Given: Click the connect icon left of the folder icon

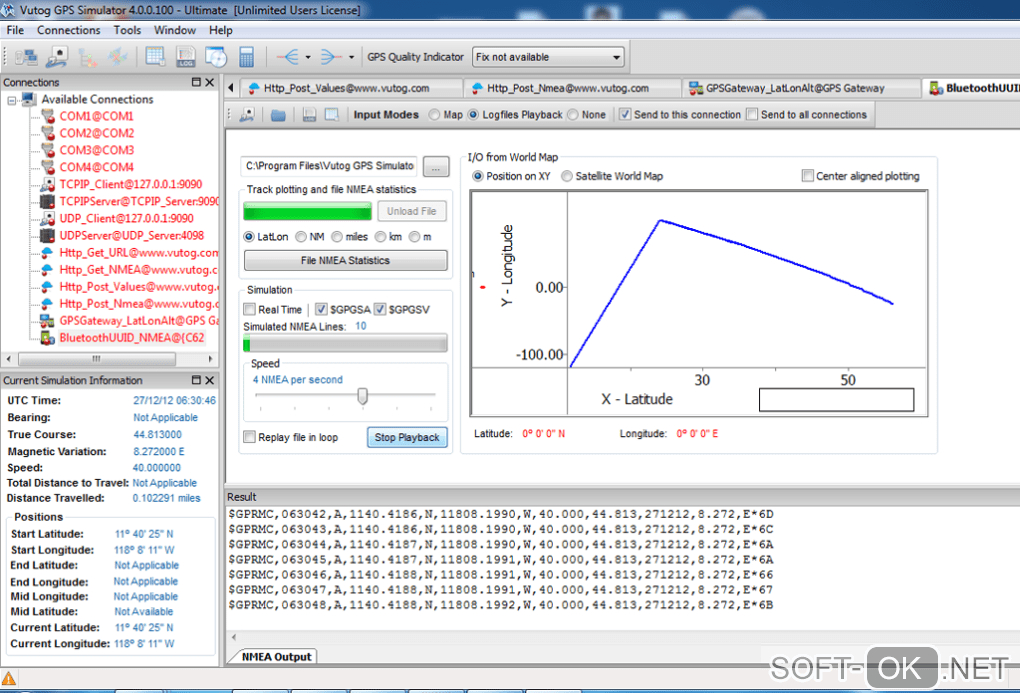Looking at the screenshot, I should (247, 115).
